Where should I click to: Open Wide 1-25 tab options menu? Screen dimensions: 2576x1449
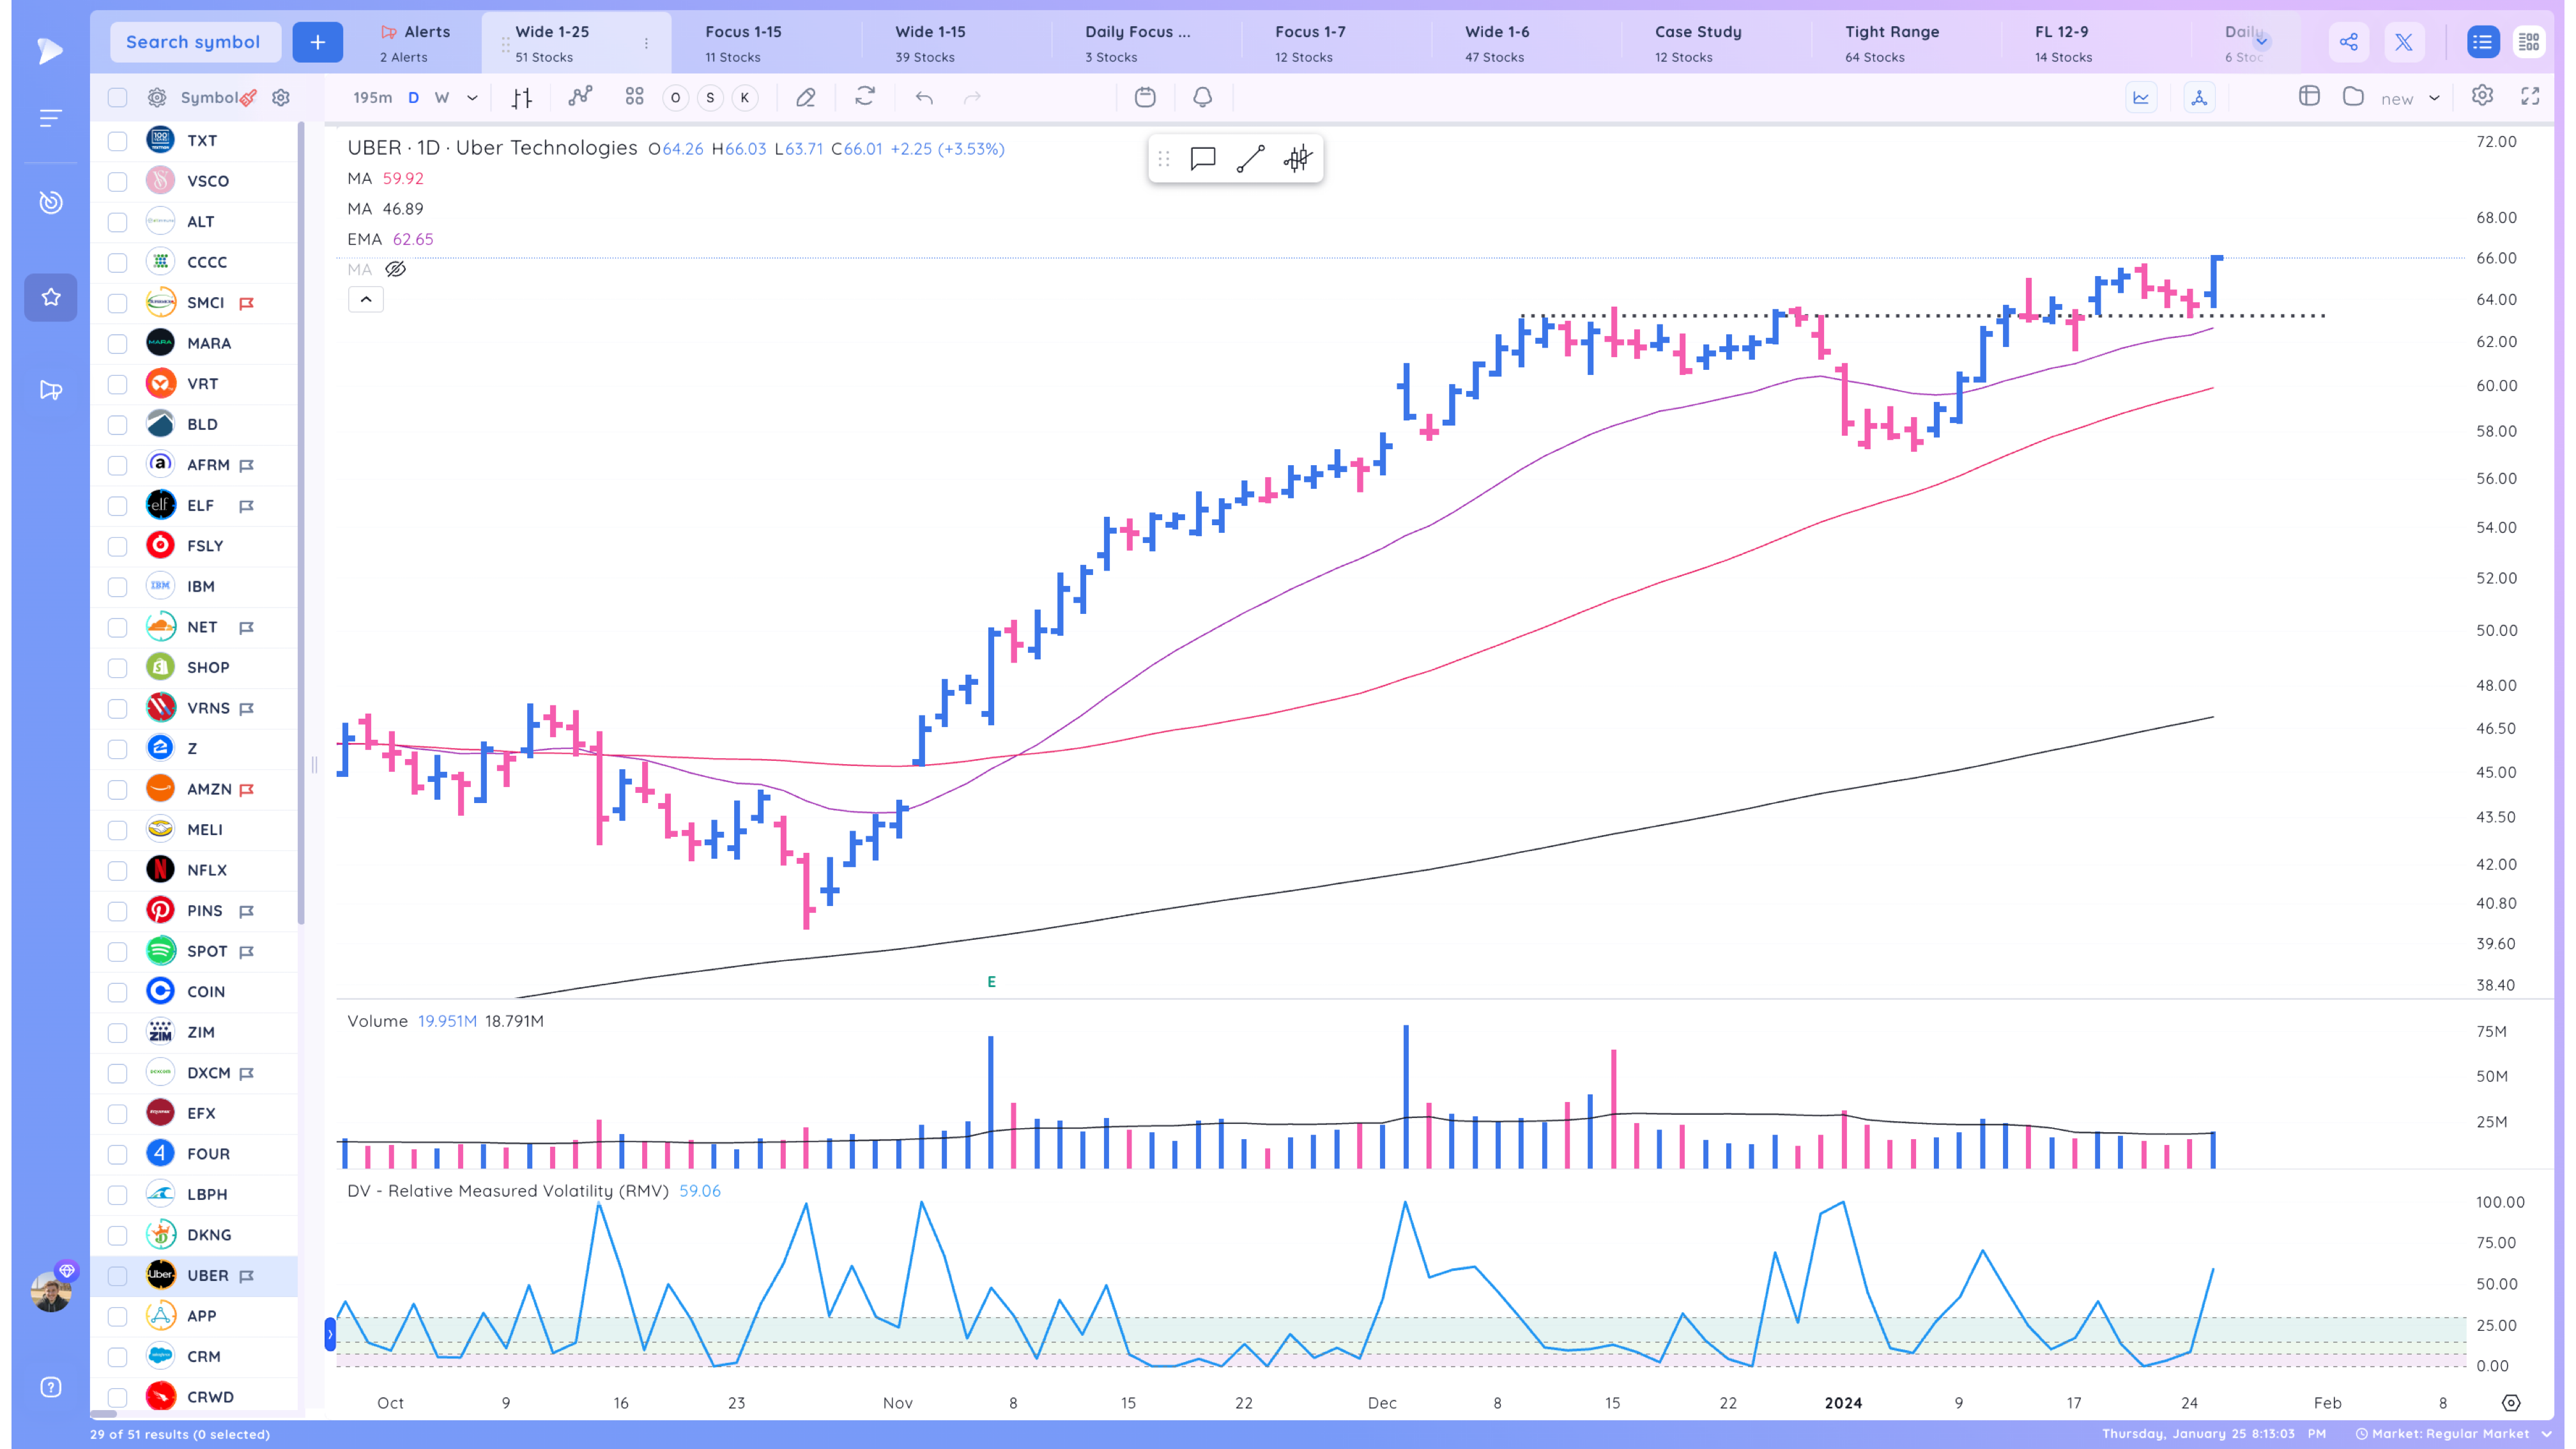click(x=646, y=43)
